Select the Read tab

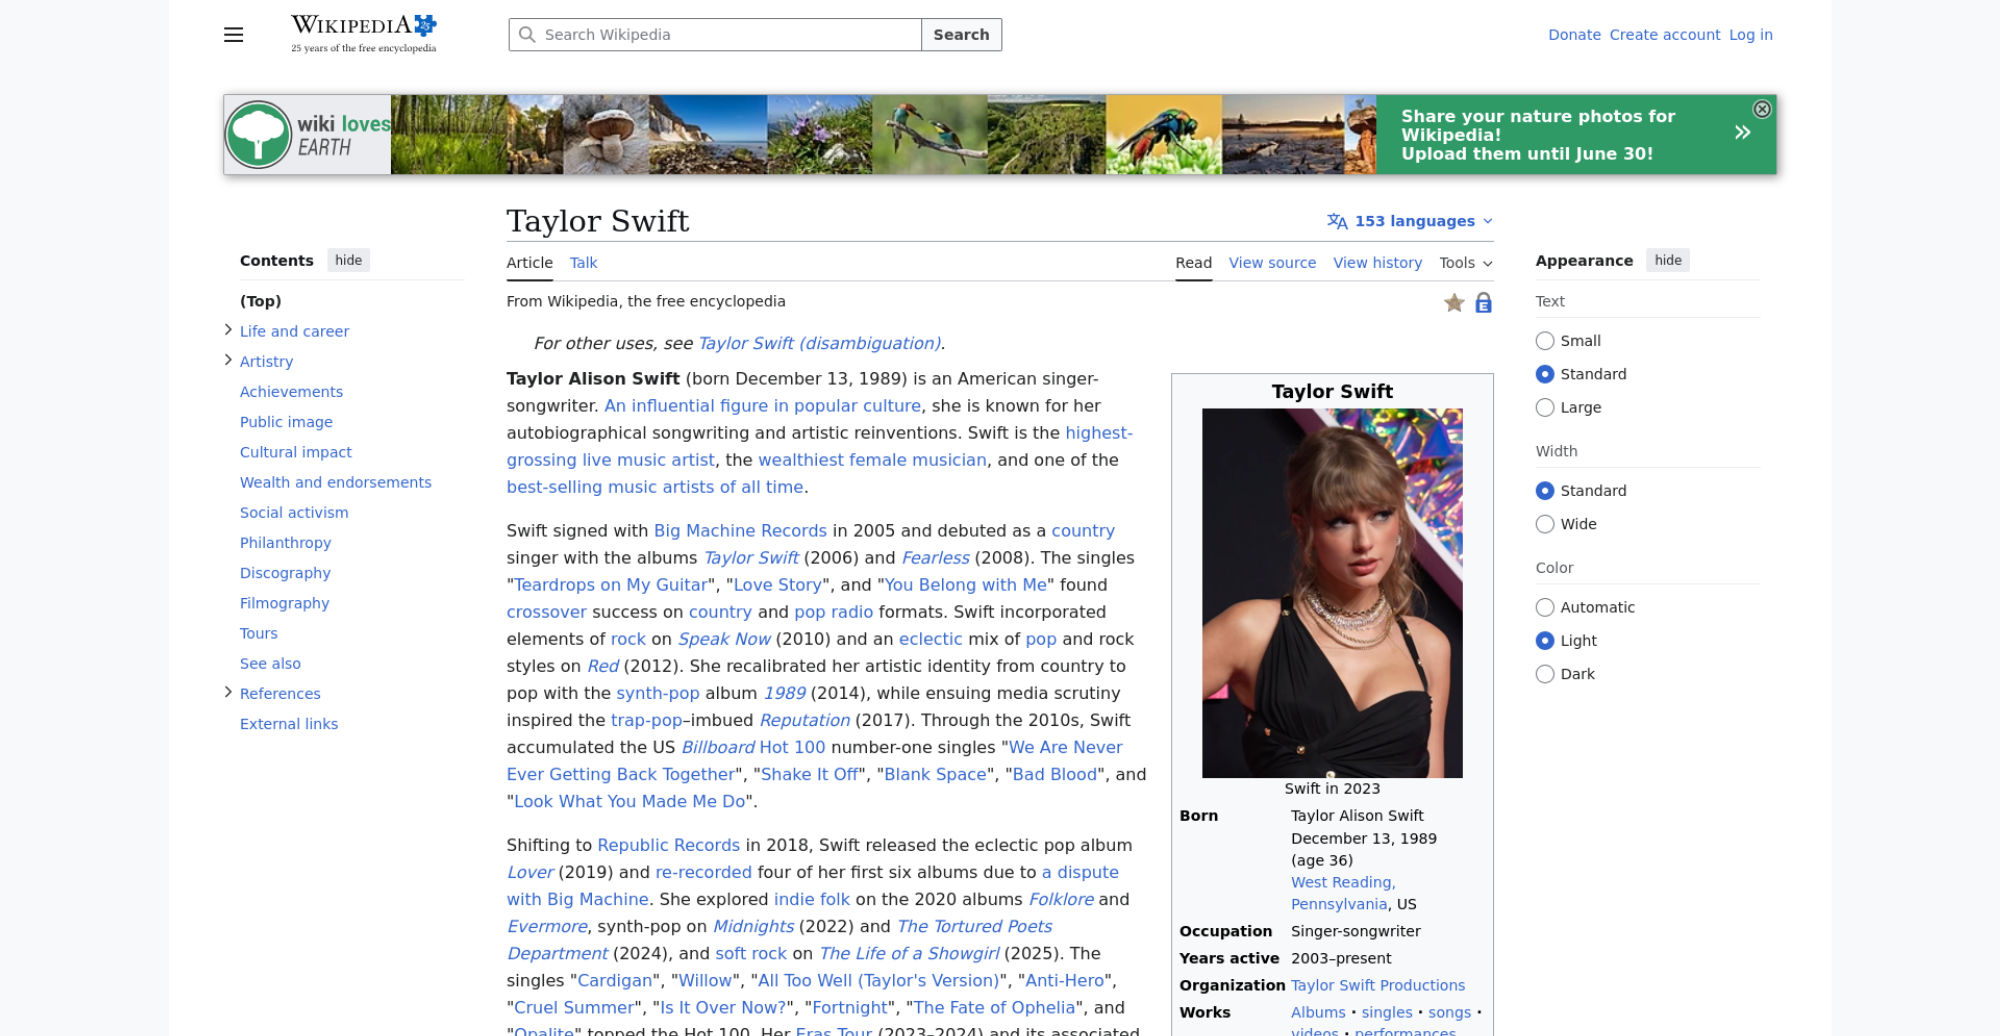point(1193,263)
